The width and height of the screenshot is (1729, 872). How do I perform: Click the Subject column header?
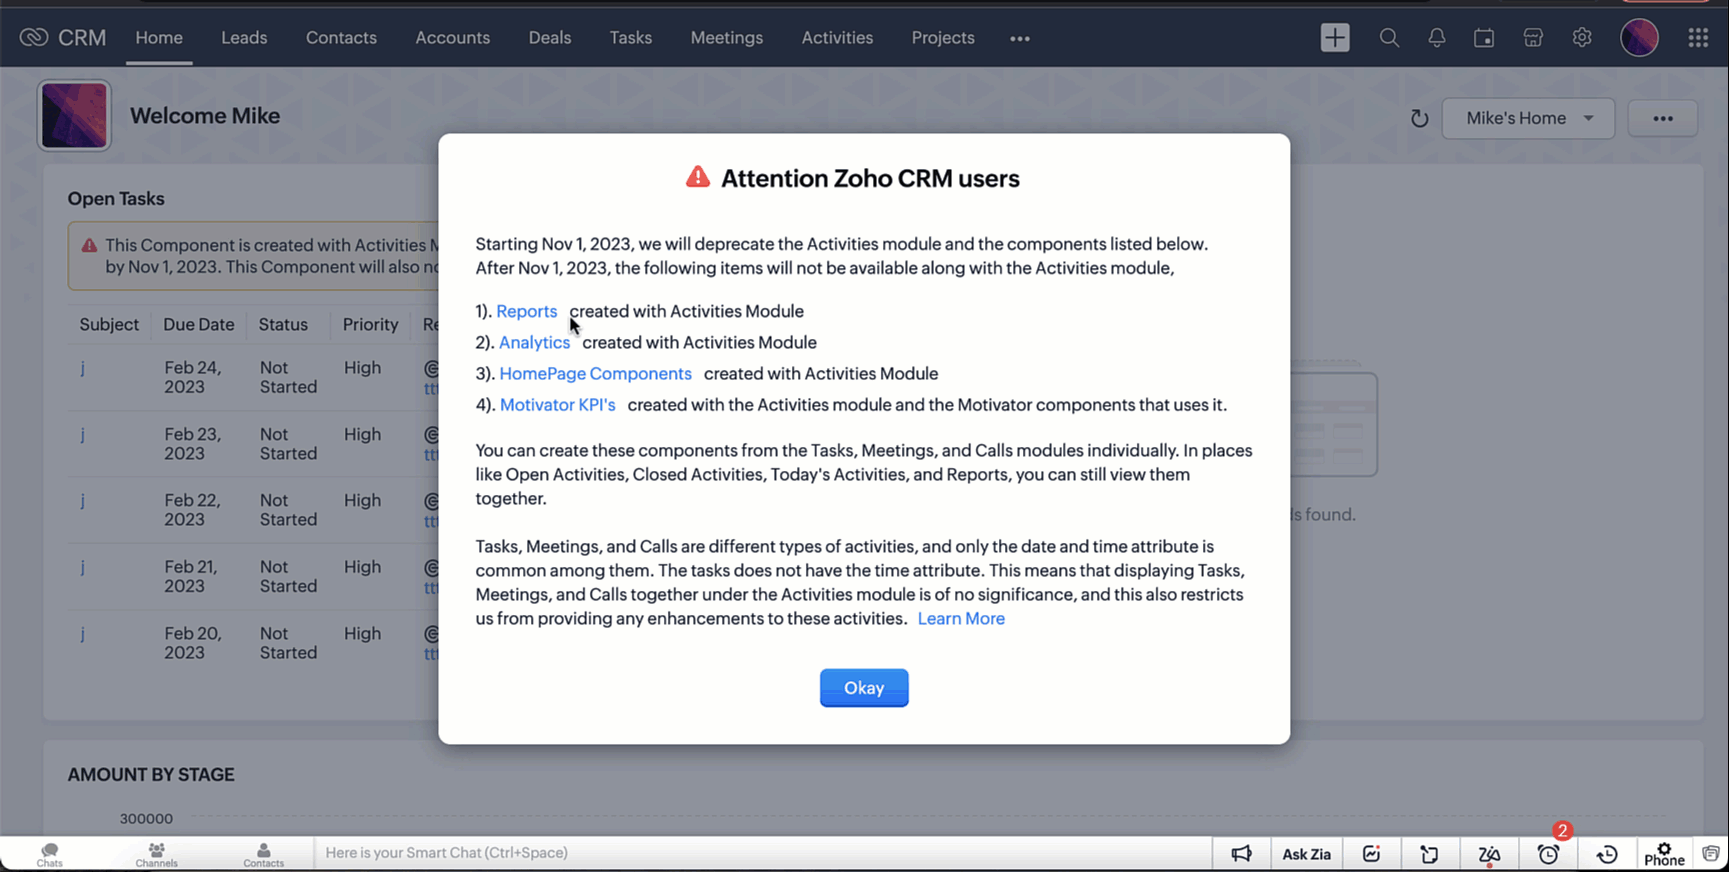[x=109, y=325]
